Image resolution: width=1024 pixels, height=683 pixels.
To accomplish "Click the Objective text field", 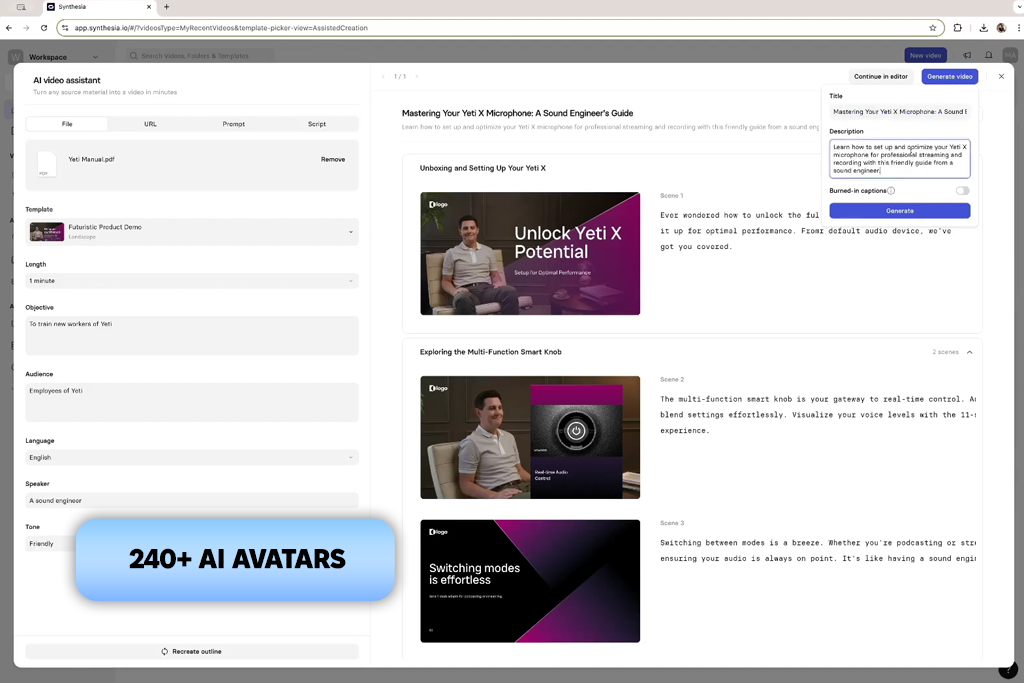I will pos(192,336).
